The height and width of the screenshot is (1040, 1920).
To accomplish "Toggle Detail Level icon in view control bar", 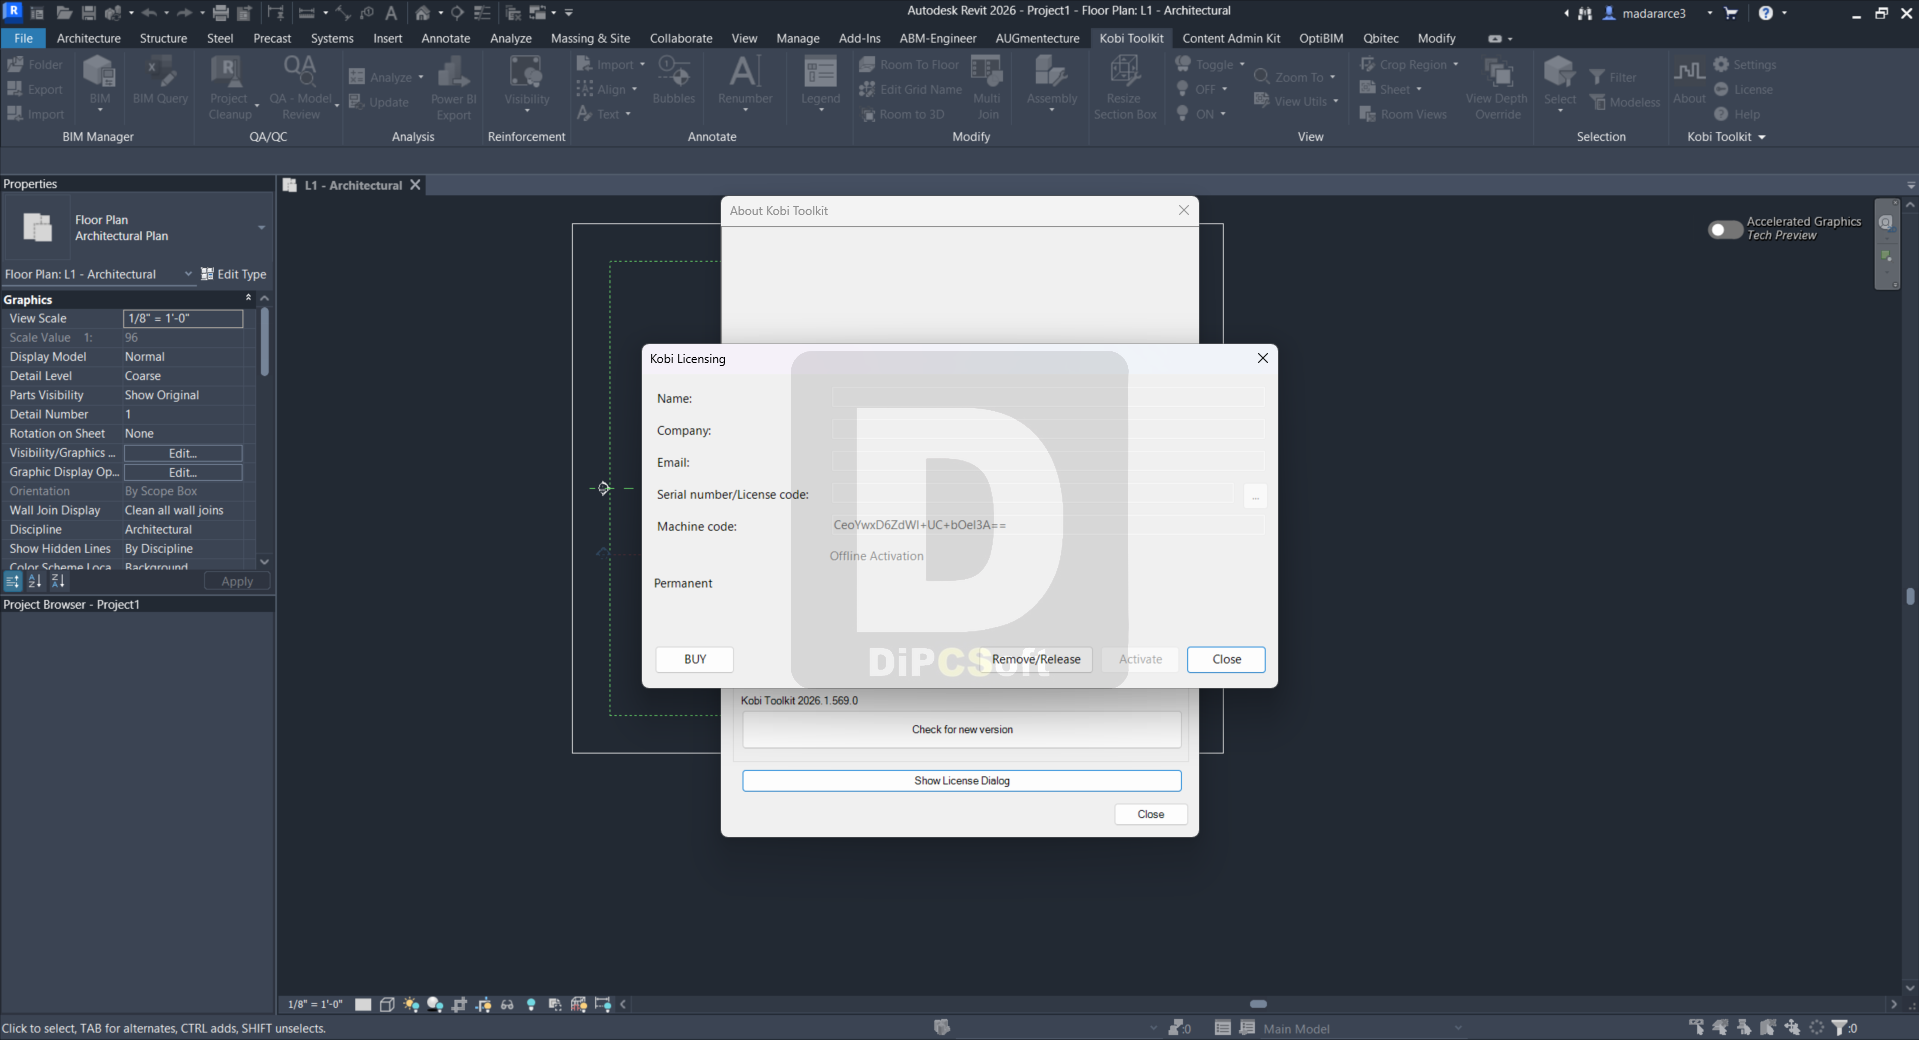I will (x=363, y=1004).
